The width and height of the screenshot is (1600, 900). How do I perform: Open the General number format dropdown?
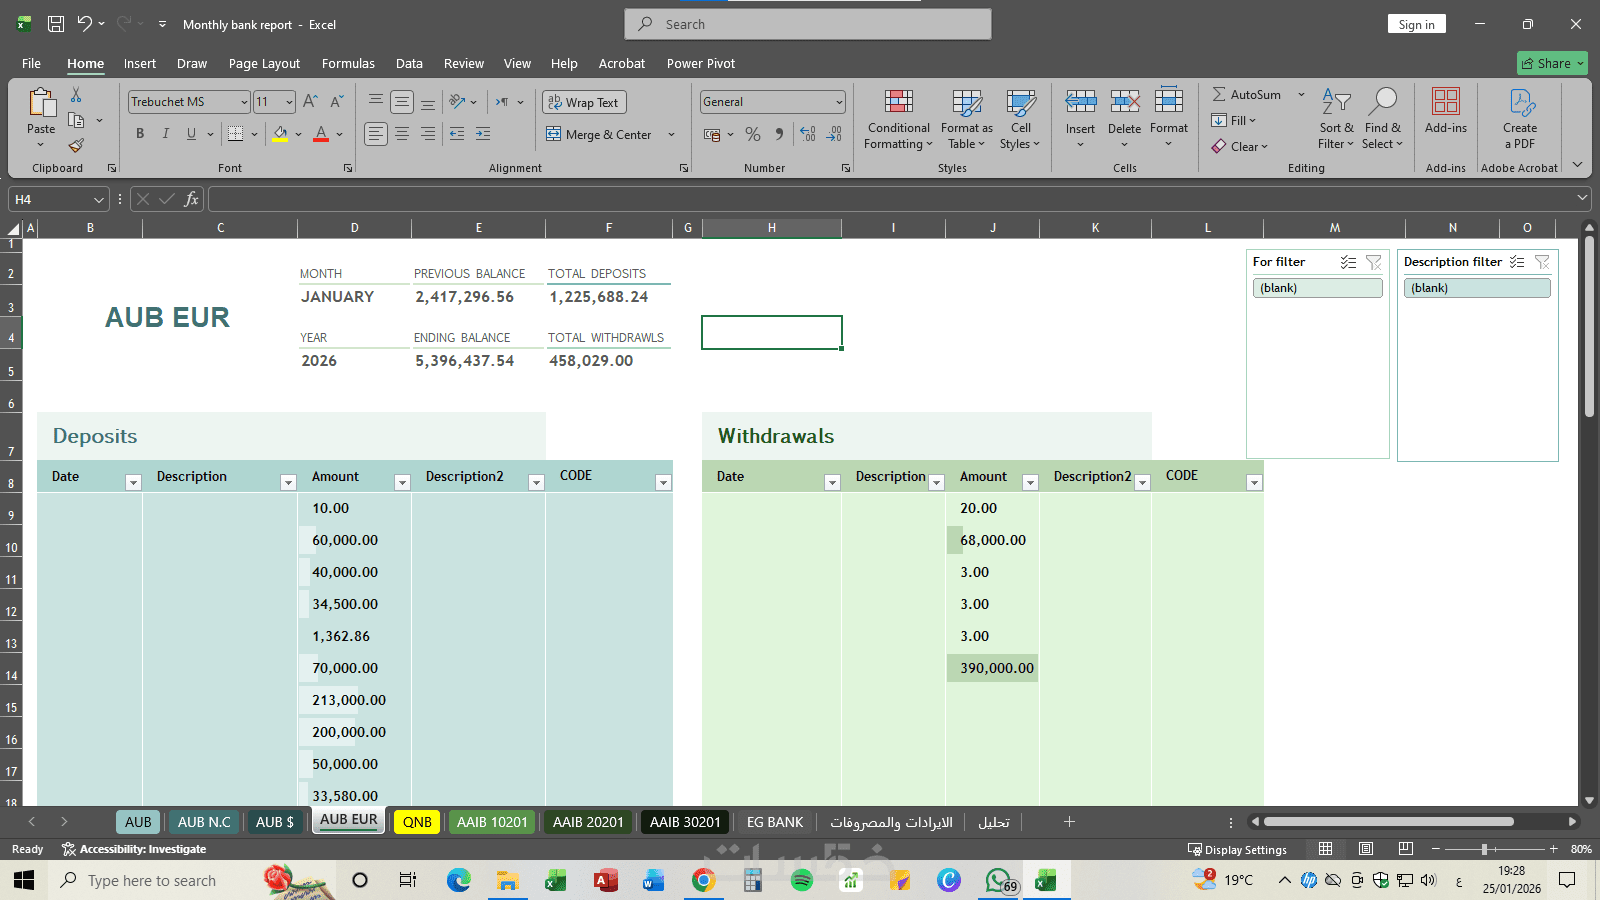pos(839,102)
